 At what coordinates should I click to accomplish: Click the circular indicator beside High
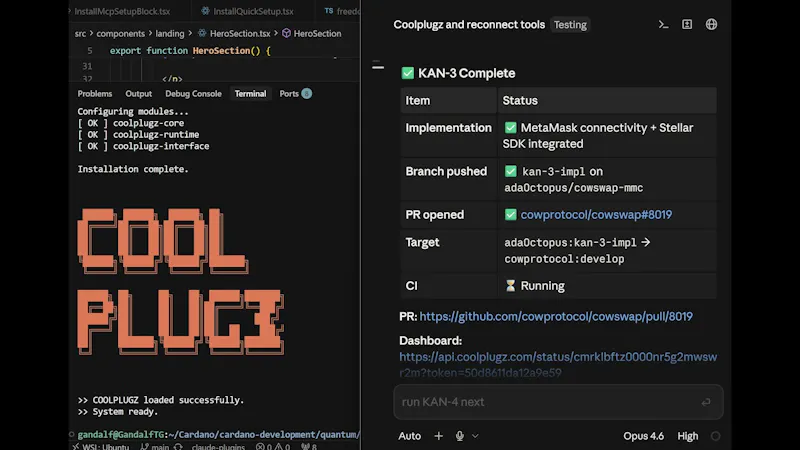(715, 436)
